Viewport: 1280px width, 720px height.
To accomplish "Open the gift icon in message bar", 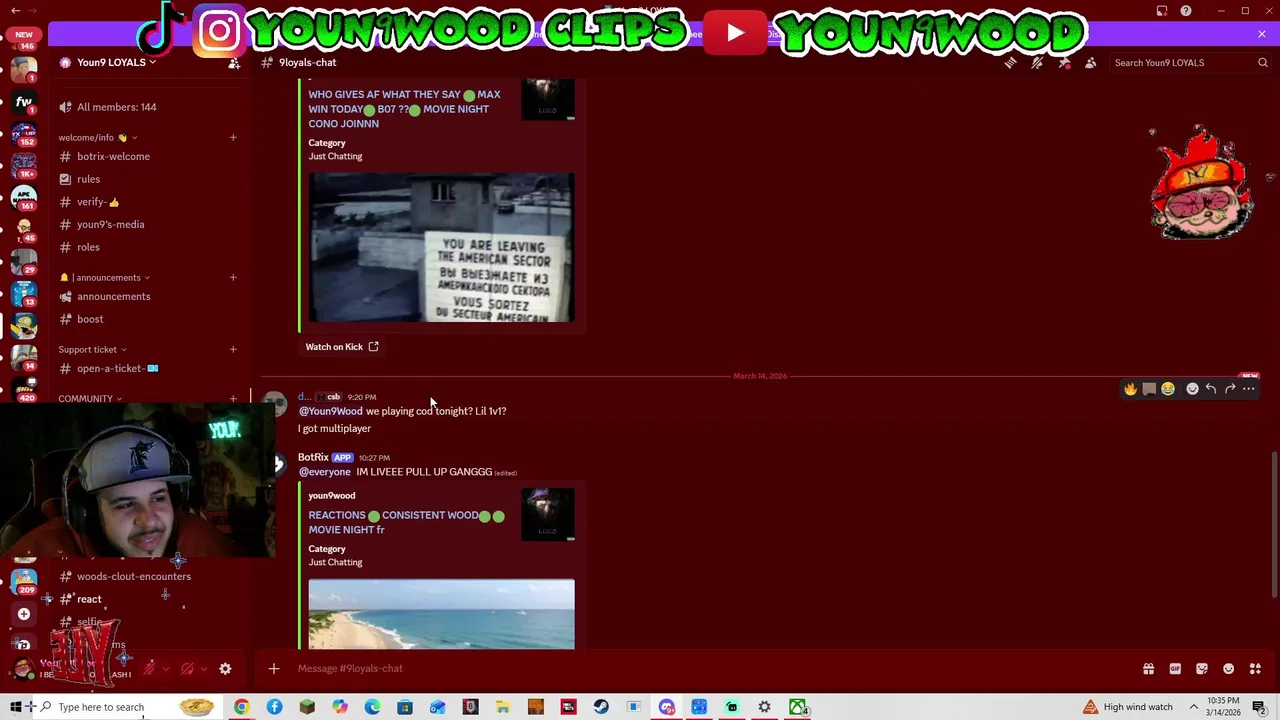I will [1148, 669].
